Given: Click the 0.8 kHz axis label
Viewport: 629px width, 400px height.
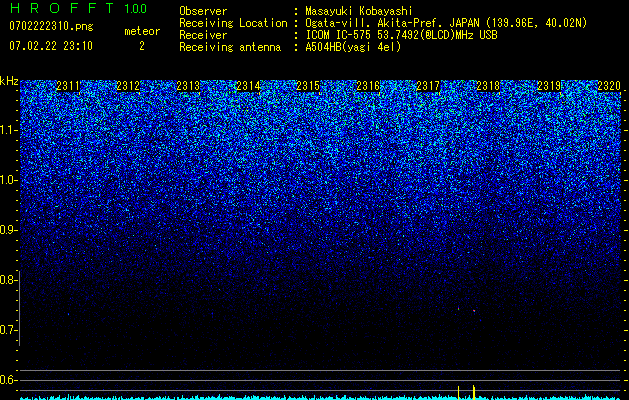Looking at the screenshot, I should (9, 280).
